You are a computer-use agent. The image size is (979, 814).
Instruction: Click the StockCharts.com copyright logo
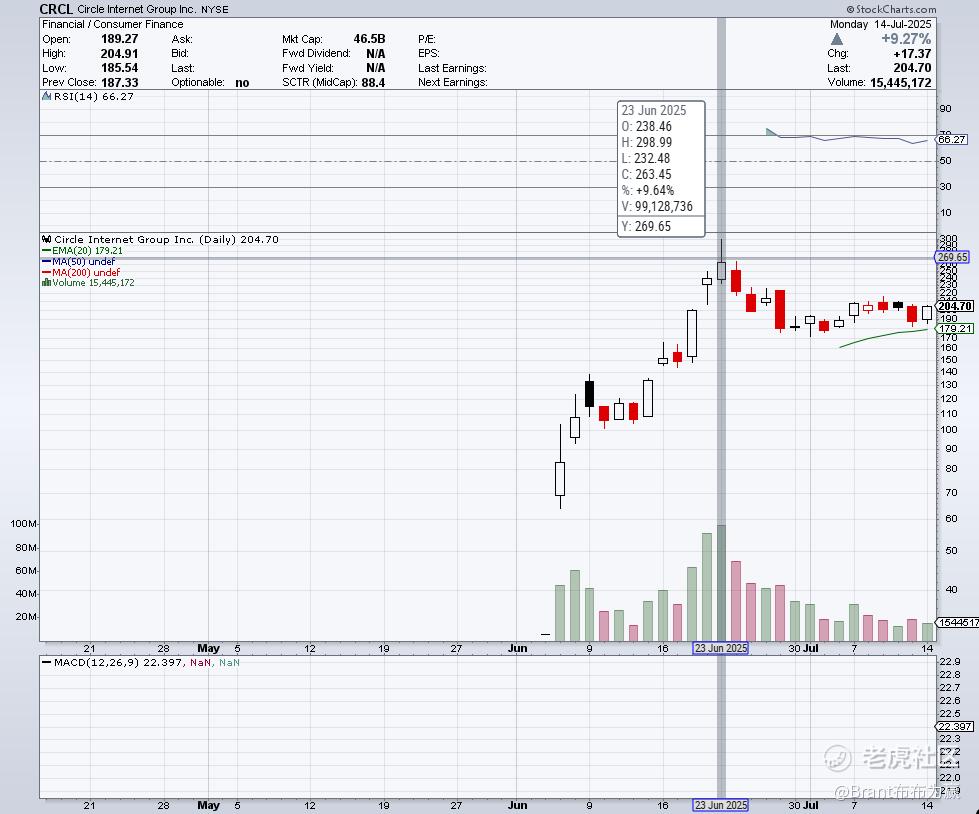(891, 9)
